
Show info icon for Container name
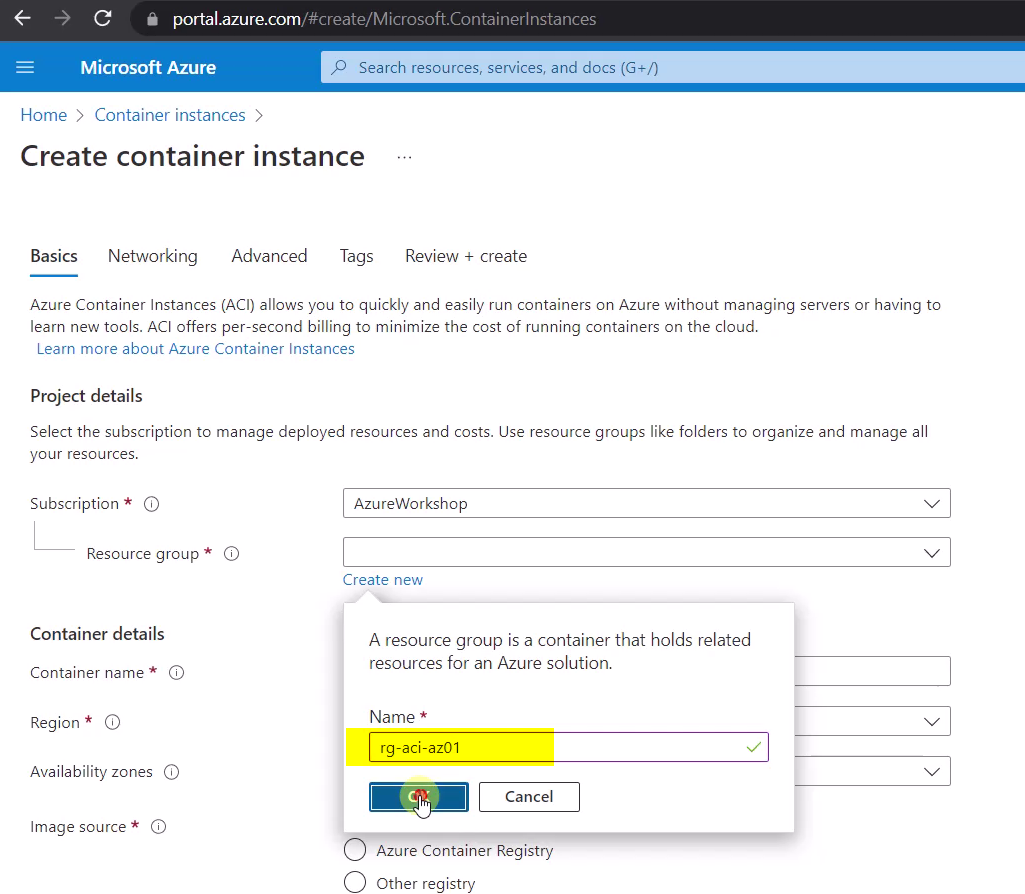pyautogui.click(x=176, y=672)
